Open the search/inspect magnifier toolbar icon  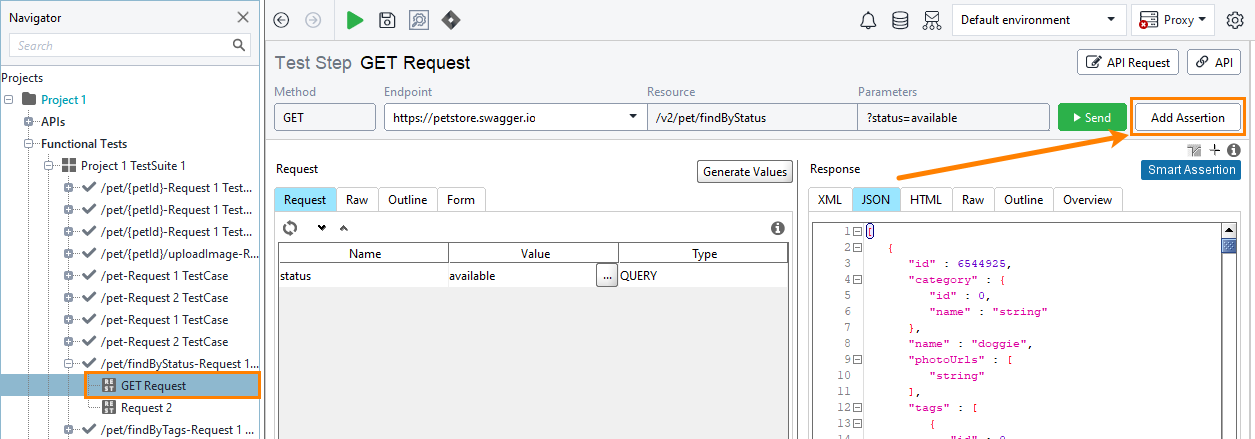pos(419,20)
